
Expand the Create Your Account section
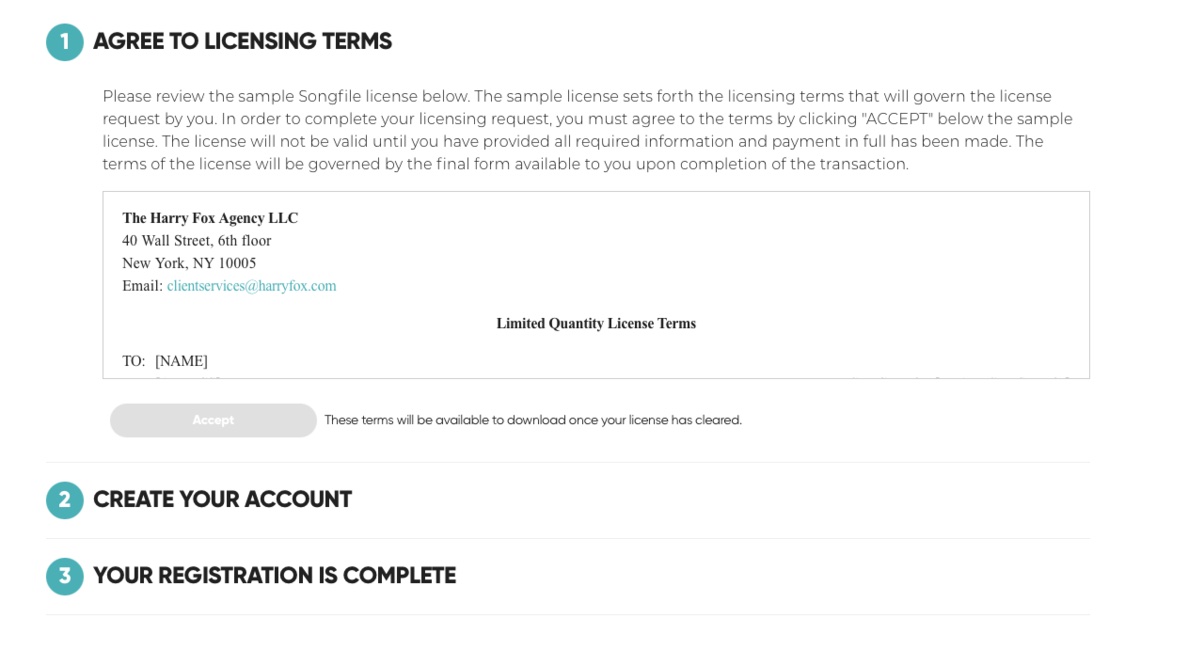coord(222,500)
